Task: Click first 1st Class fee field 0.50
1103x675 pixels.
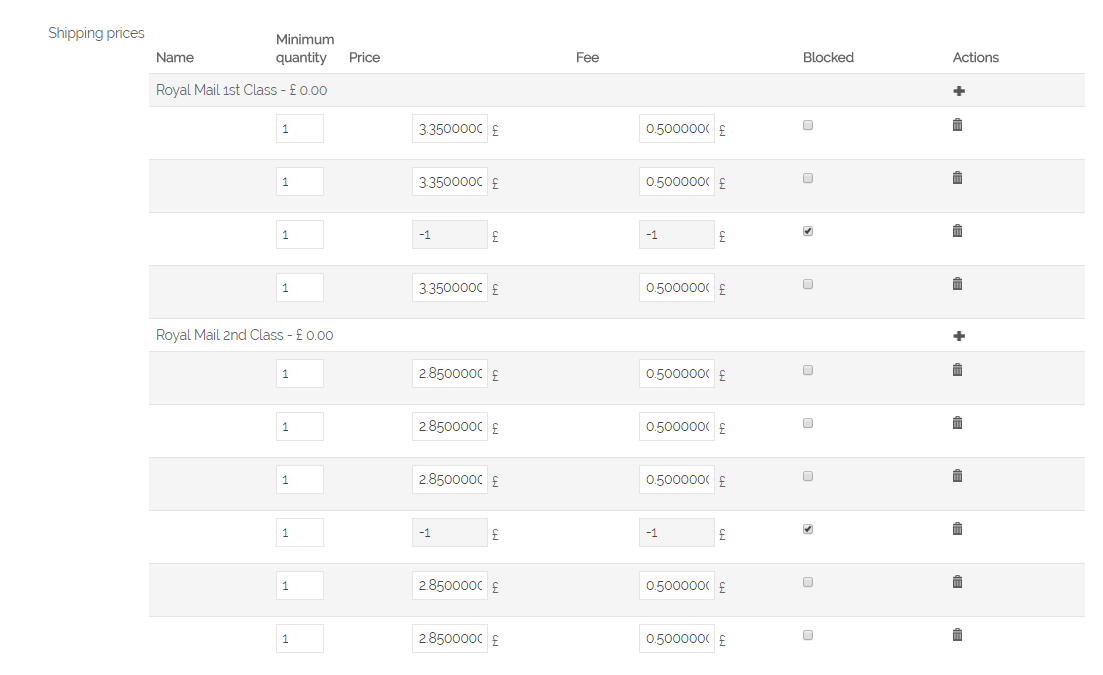Action: 676,129
